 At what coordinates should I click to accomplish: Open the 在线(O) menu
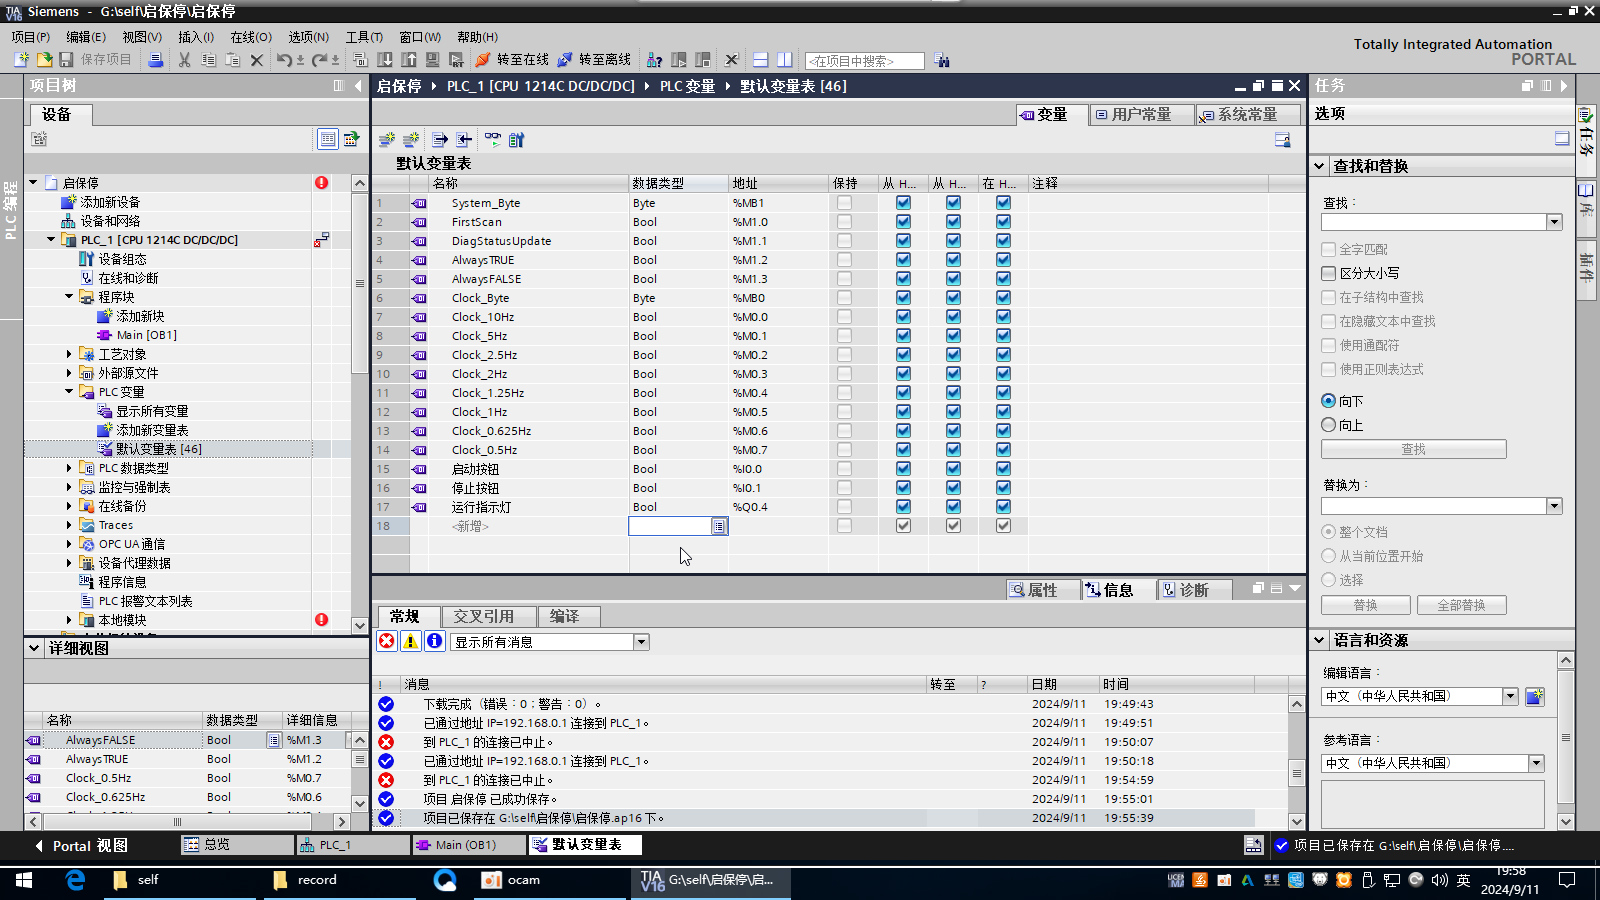point(251,37)
